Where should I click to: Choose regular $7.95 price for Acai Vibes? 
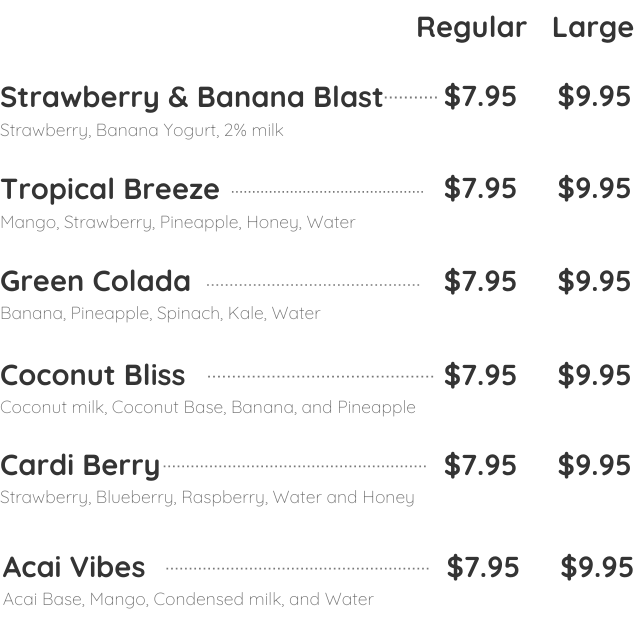tap(483, 567)
